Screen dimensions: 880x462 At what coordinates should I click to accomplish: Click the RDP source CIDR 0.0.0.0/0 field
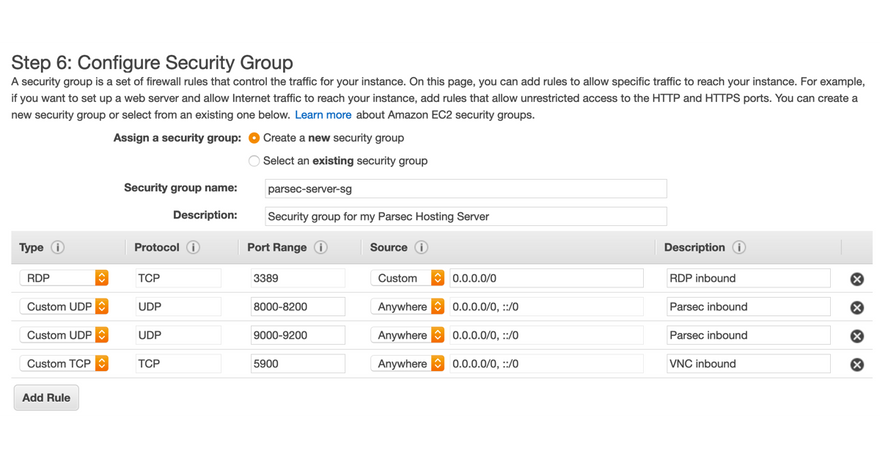coord(545,278)
